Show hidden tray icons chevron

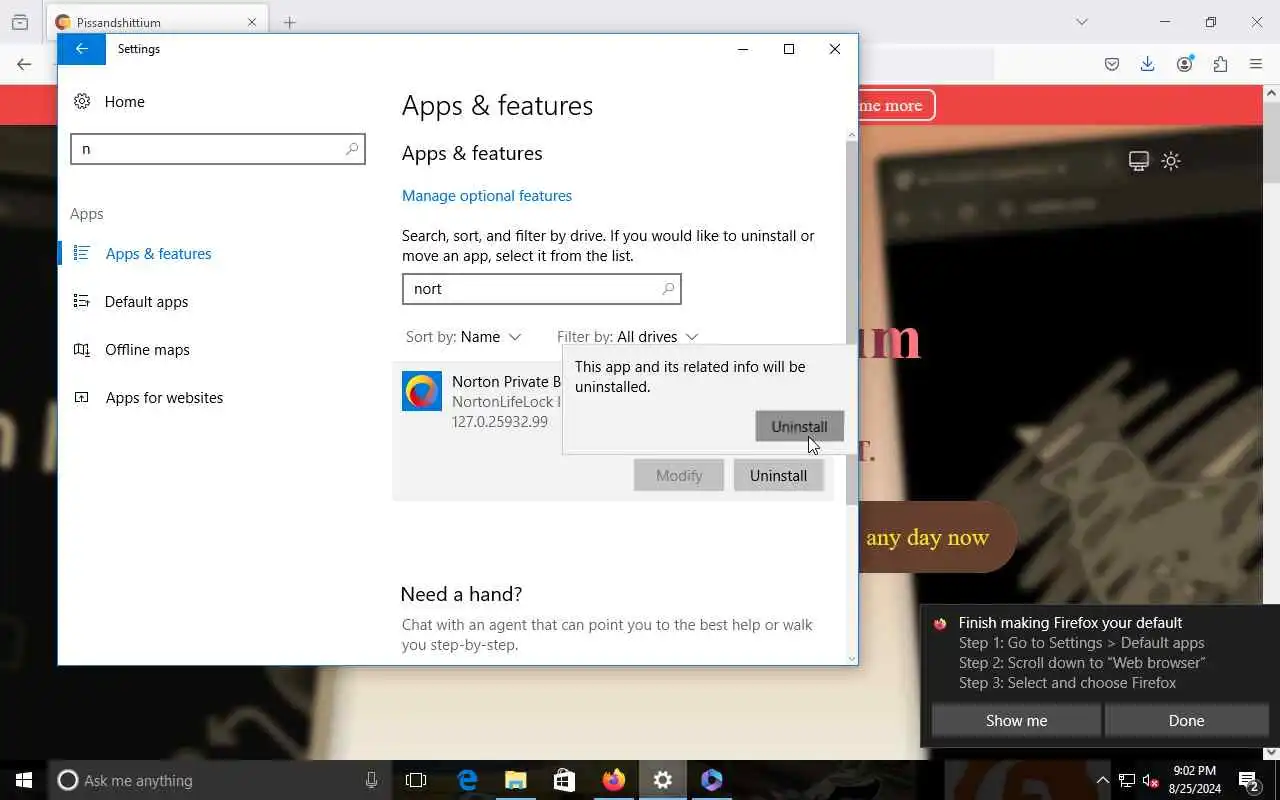(1103, 780)
